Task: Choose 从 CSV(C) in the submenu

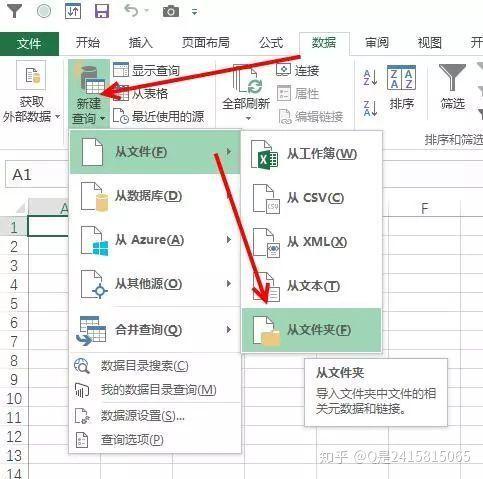Action: click(x=311, y=198)
